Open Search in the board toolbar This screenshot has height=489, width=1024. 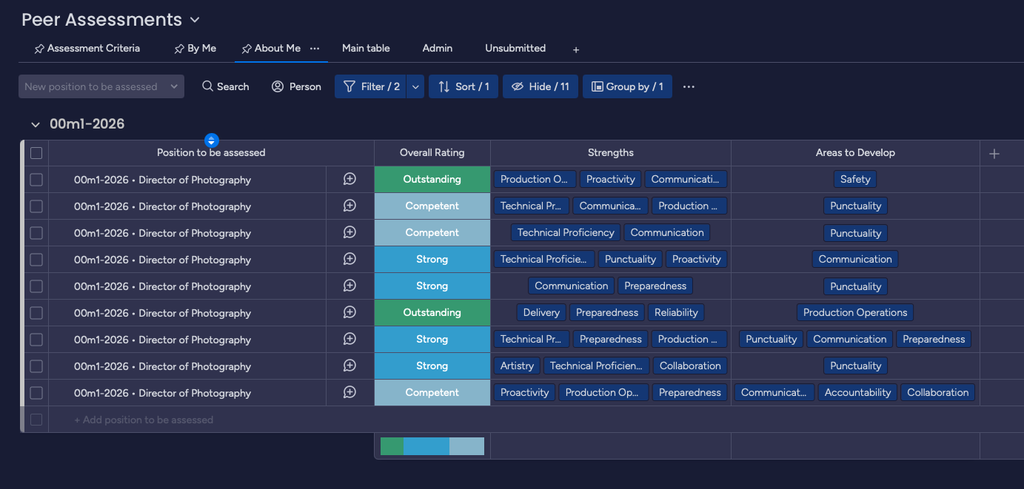225,87
